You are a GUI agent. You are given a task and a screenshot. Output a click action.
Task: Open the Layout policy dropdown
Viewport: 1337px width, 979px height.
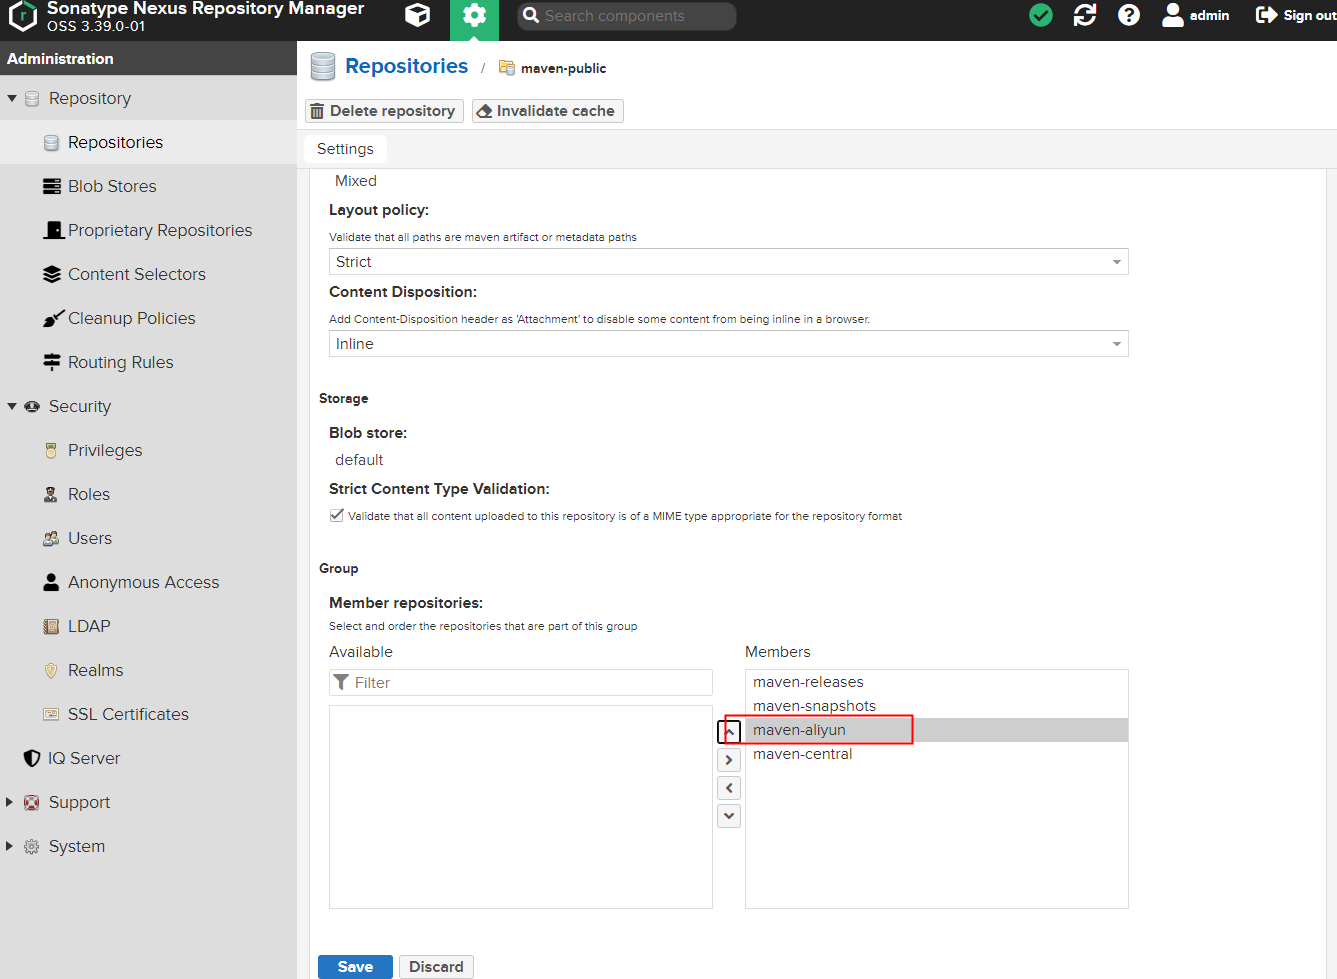coord(728,262)
